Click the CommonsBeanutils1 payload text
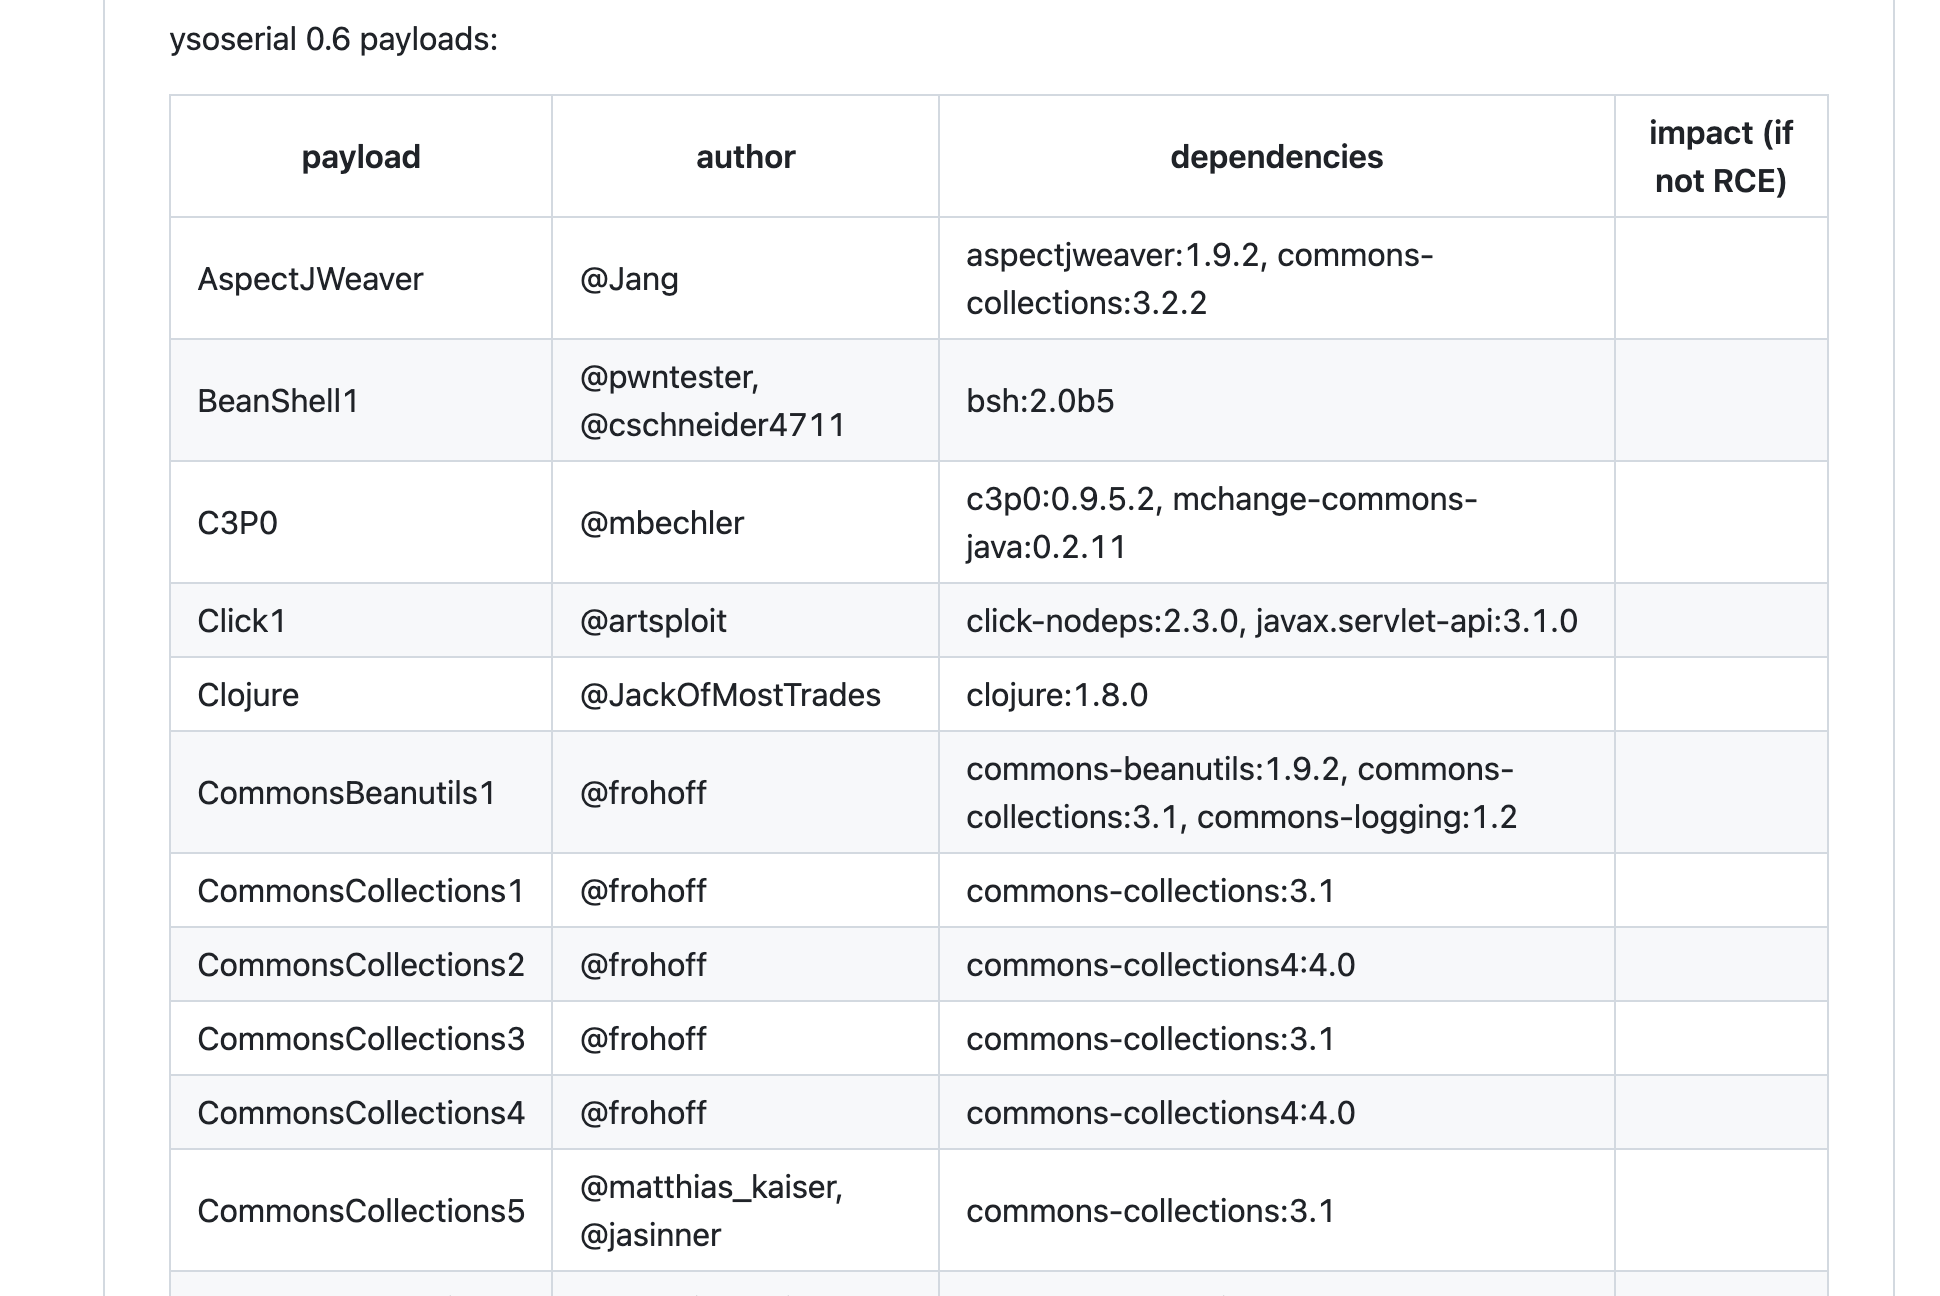The width and height of the screenshot is (1940, 1296). (346, 793)
